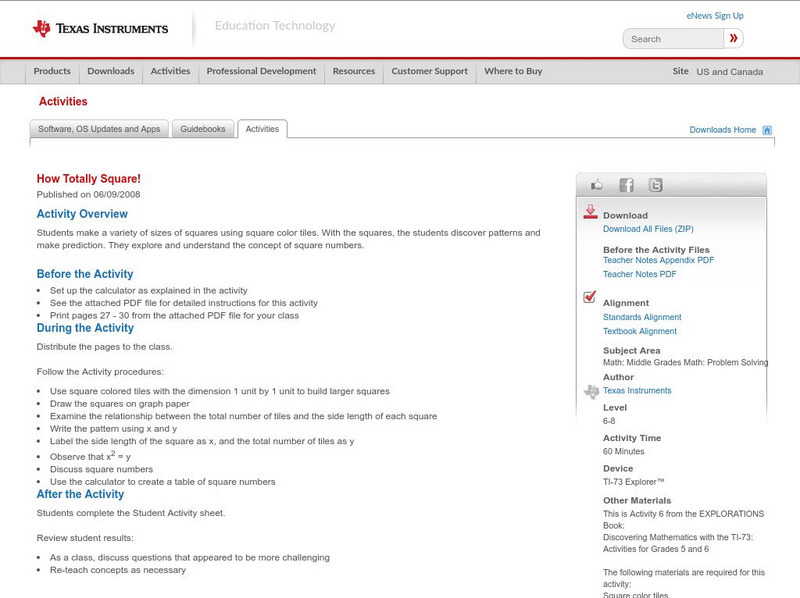The width and height of the screenshot is (800, 598).
Task: Click the Education Technology header text
Action: 275,26
